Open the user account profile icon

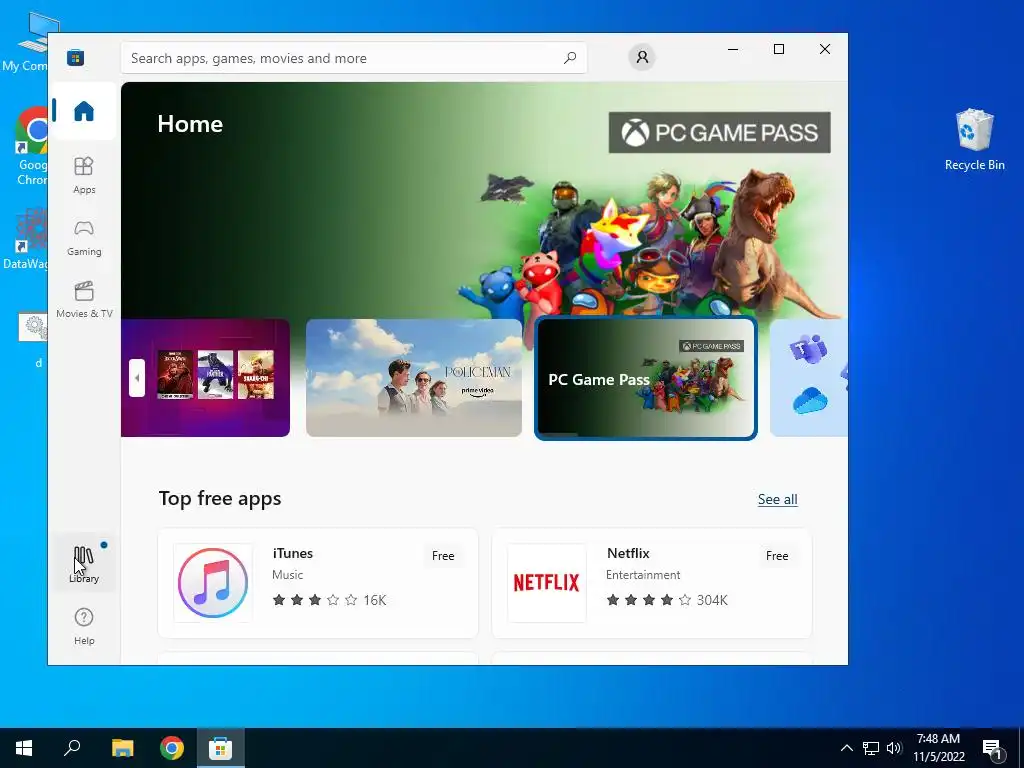[x=642, y=57]
